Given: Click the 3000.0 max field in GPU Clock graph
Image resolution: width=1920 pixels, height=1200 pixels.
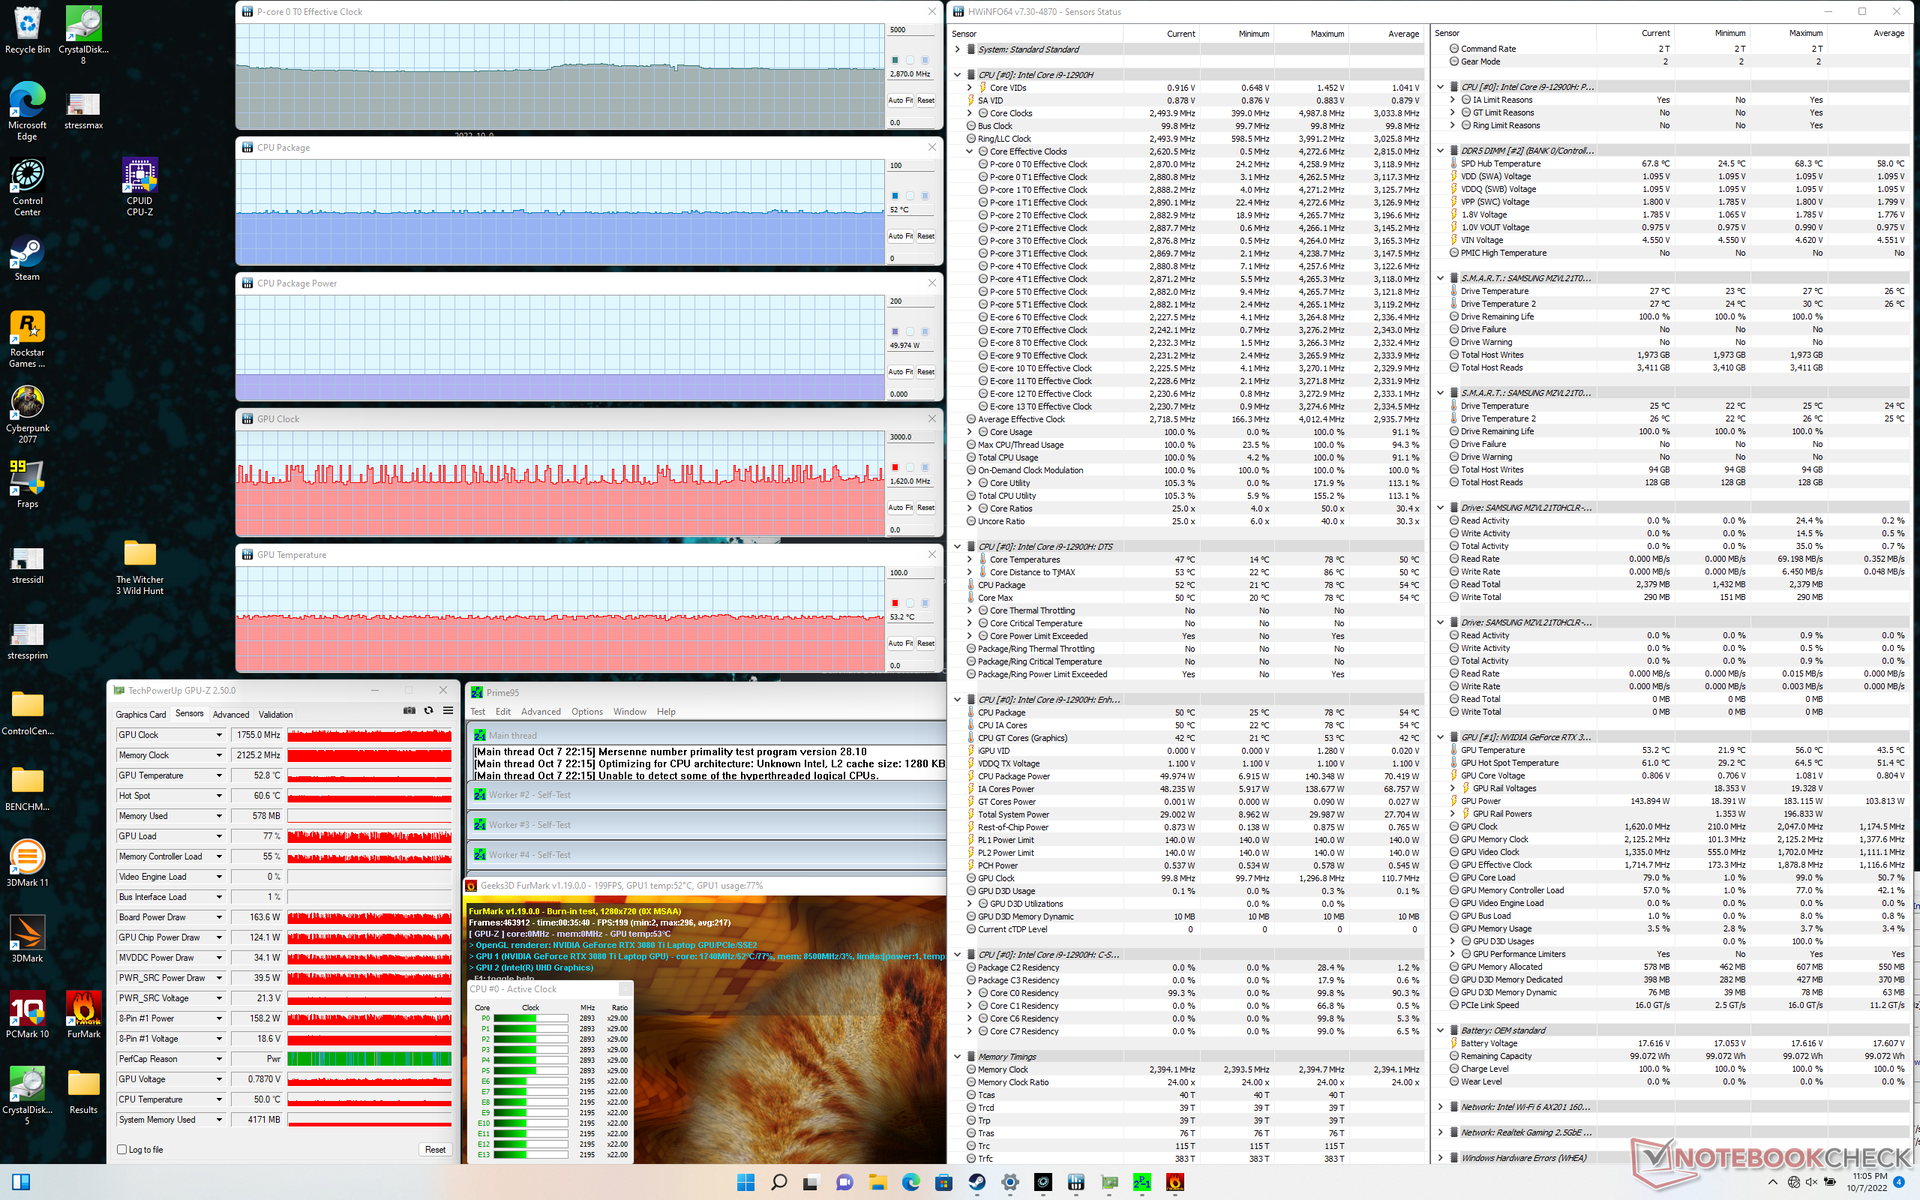Looking at the screenshot, I should (912, 437).
